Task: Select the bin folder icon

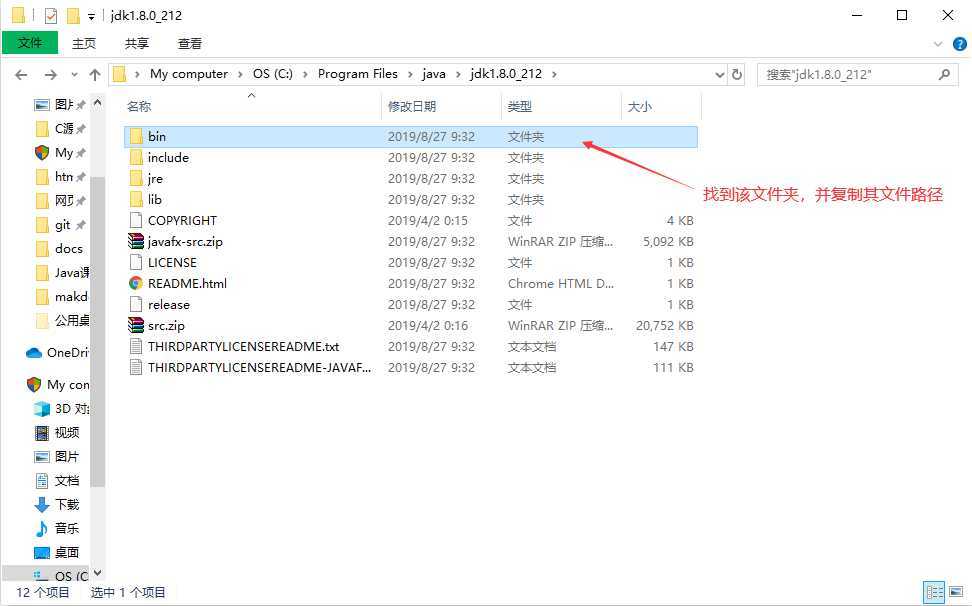Action: pyautogui.click(x=136, y=136)
